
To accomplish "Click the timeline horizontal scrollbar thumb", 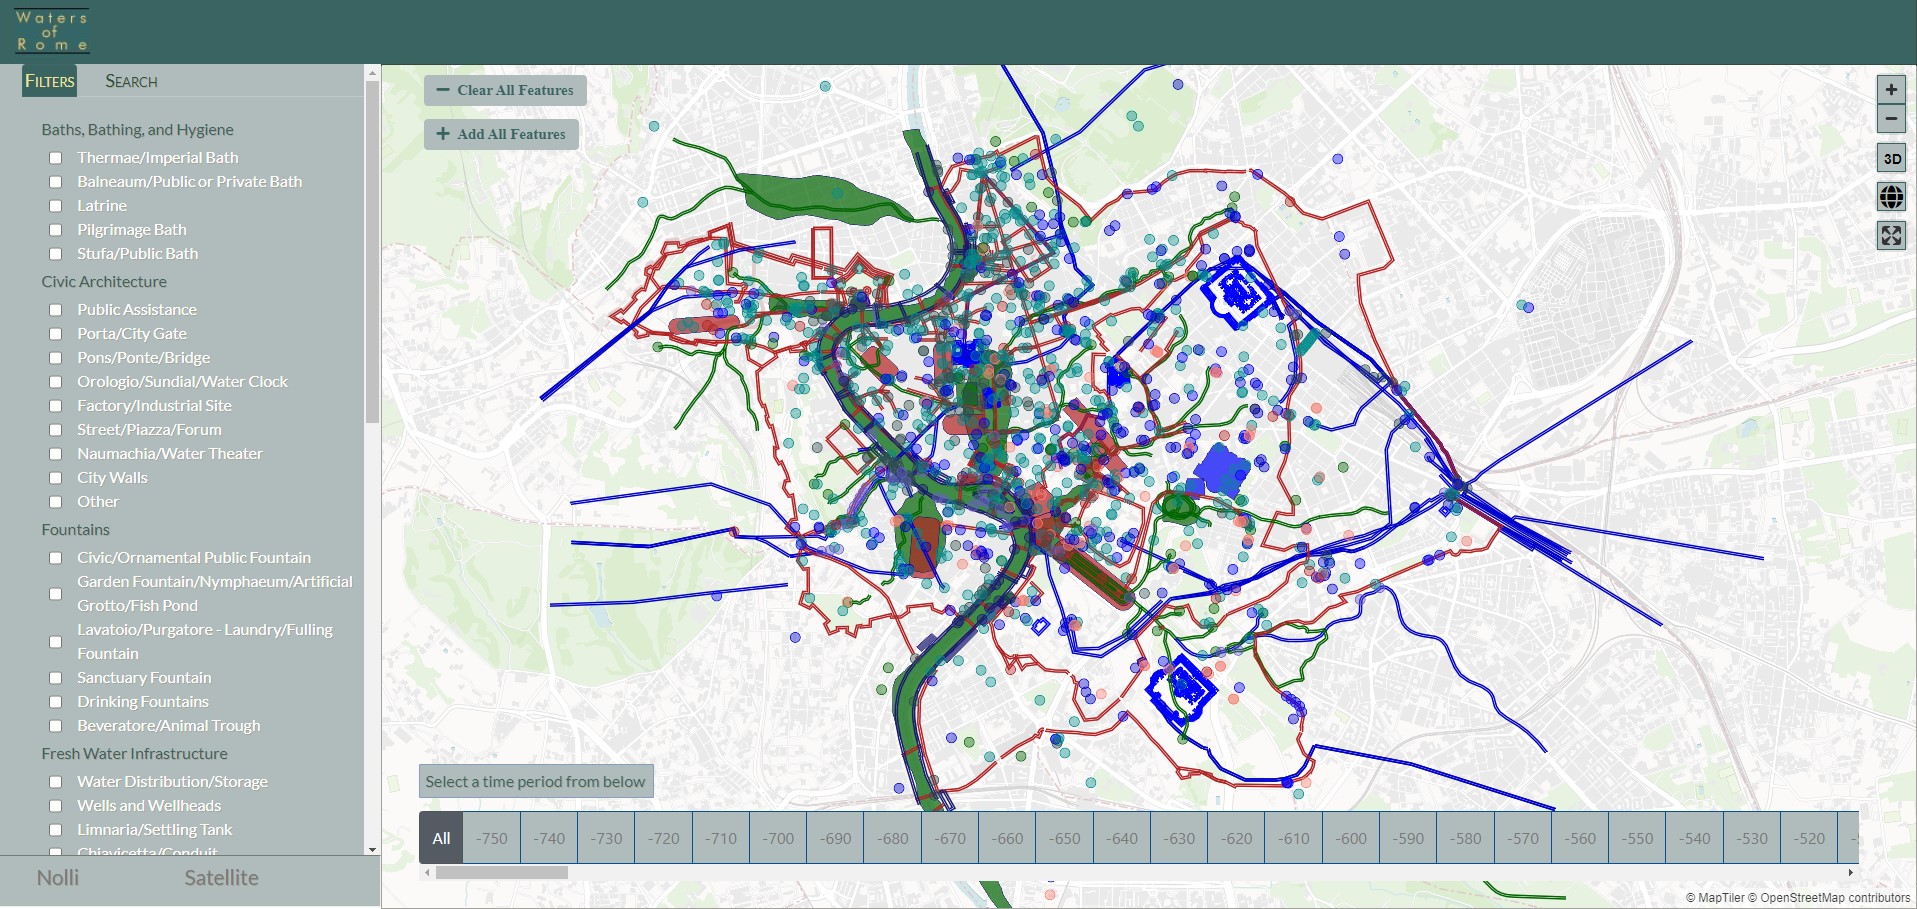I will tap(501, 872).
